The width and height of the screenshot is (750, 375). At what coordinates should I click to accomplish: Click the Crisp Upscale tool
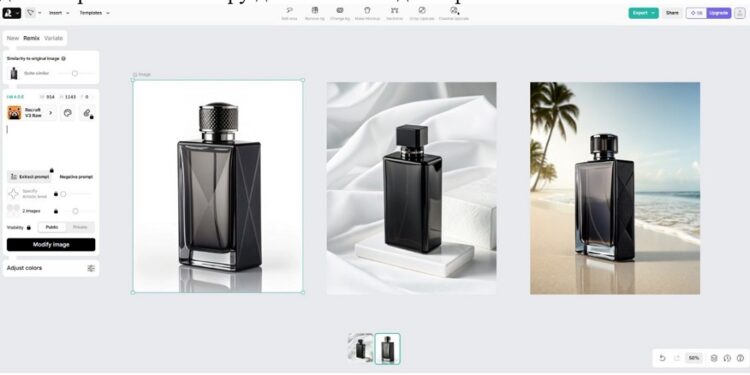pyautogui.click(x=422, y=13)
